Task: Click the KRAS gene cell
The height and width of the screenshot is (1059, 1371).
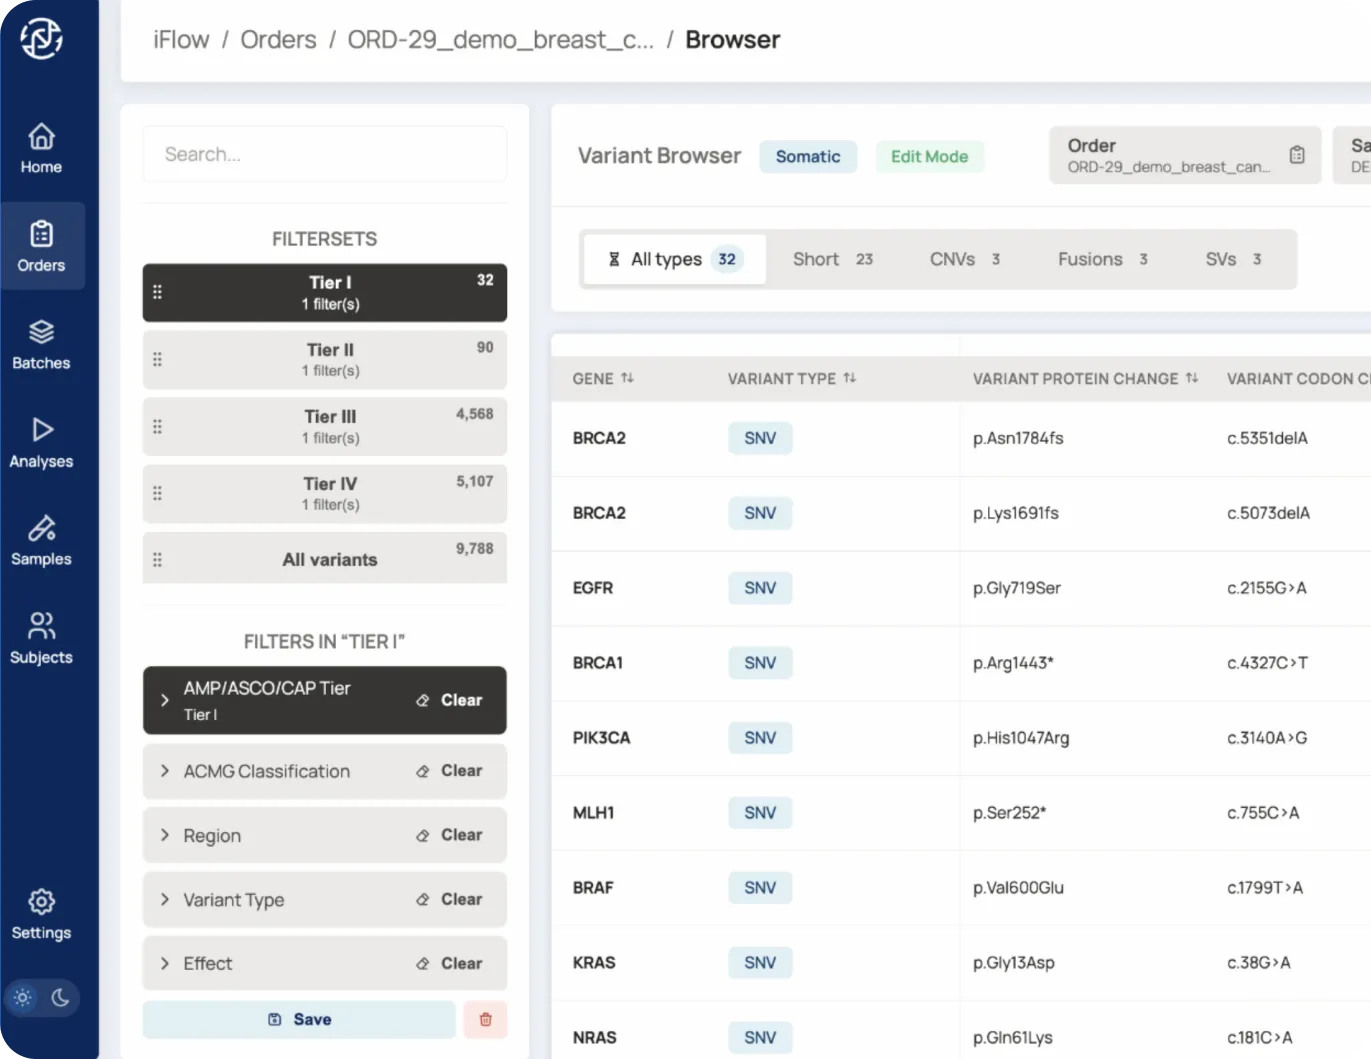Action: (x=594, y=963)
